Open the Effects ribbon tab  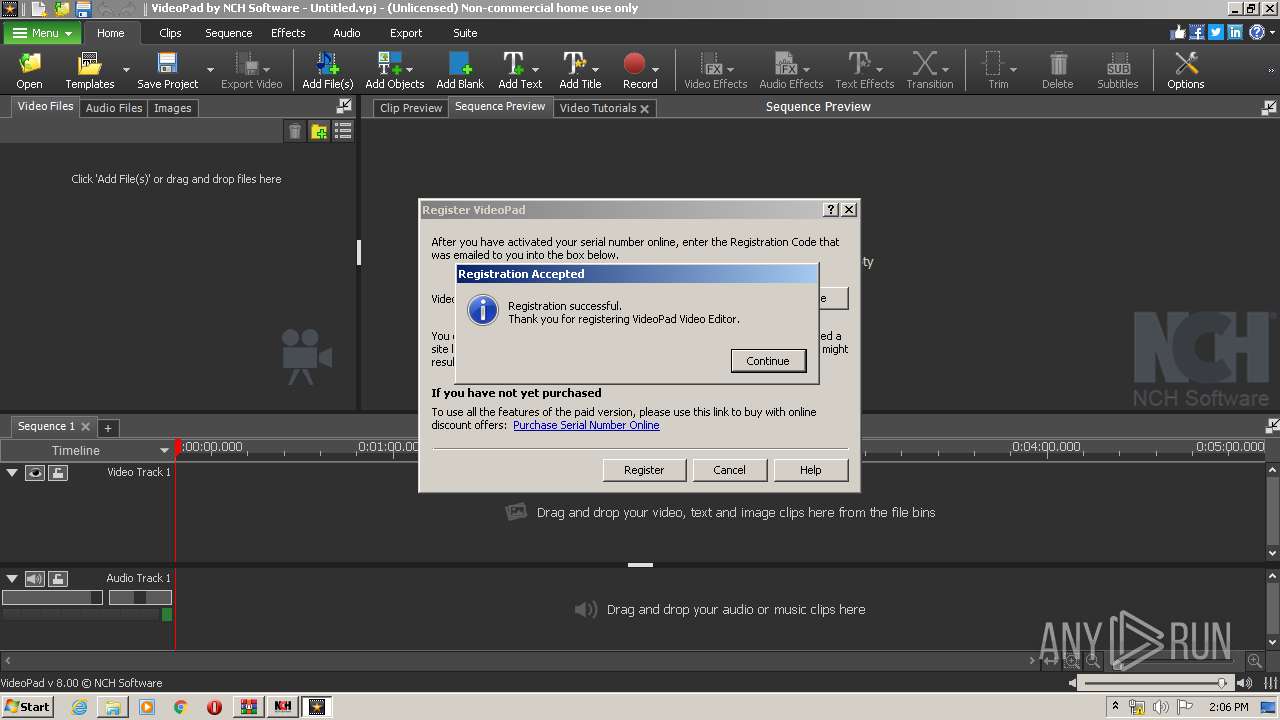pos(288,33)
